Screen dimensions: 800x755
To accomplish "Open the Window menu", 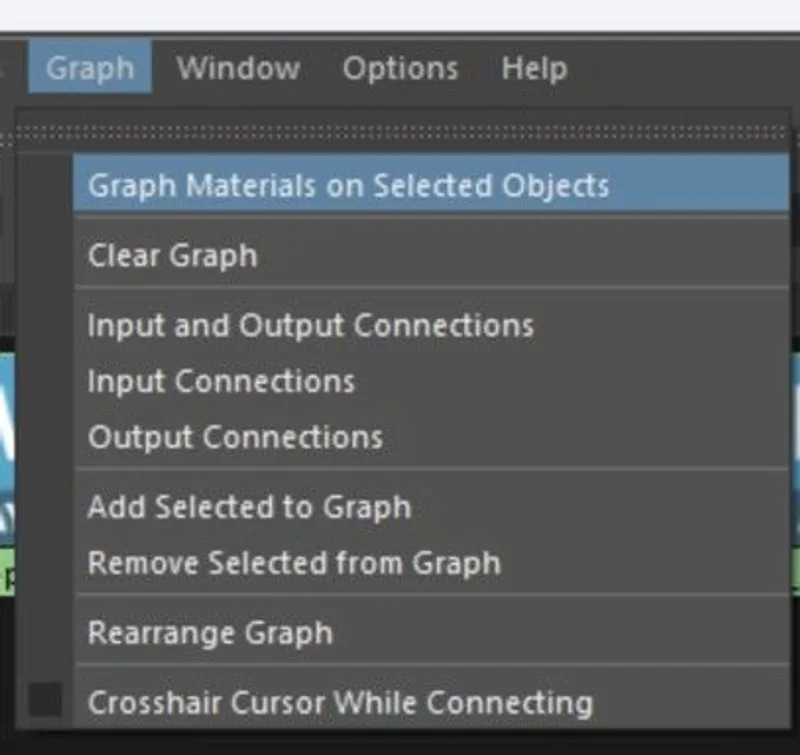I will click(238, 68).
